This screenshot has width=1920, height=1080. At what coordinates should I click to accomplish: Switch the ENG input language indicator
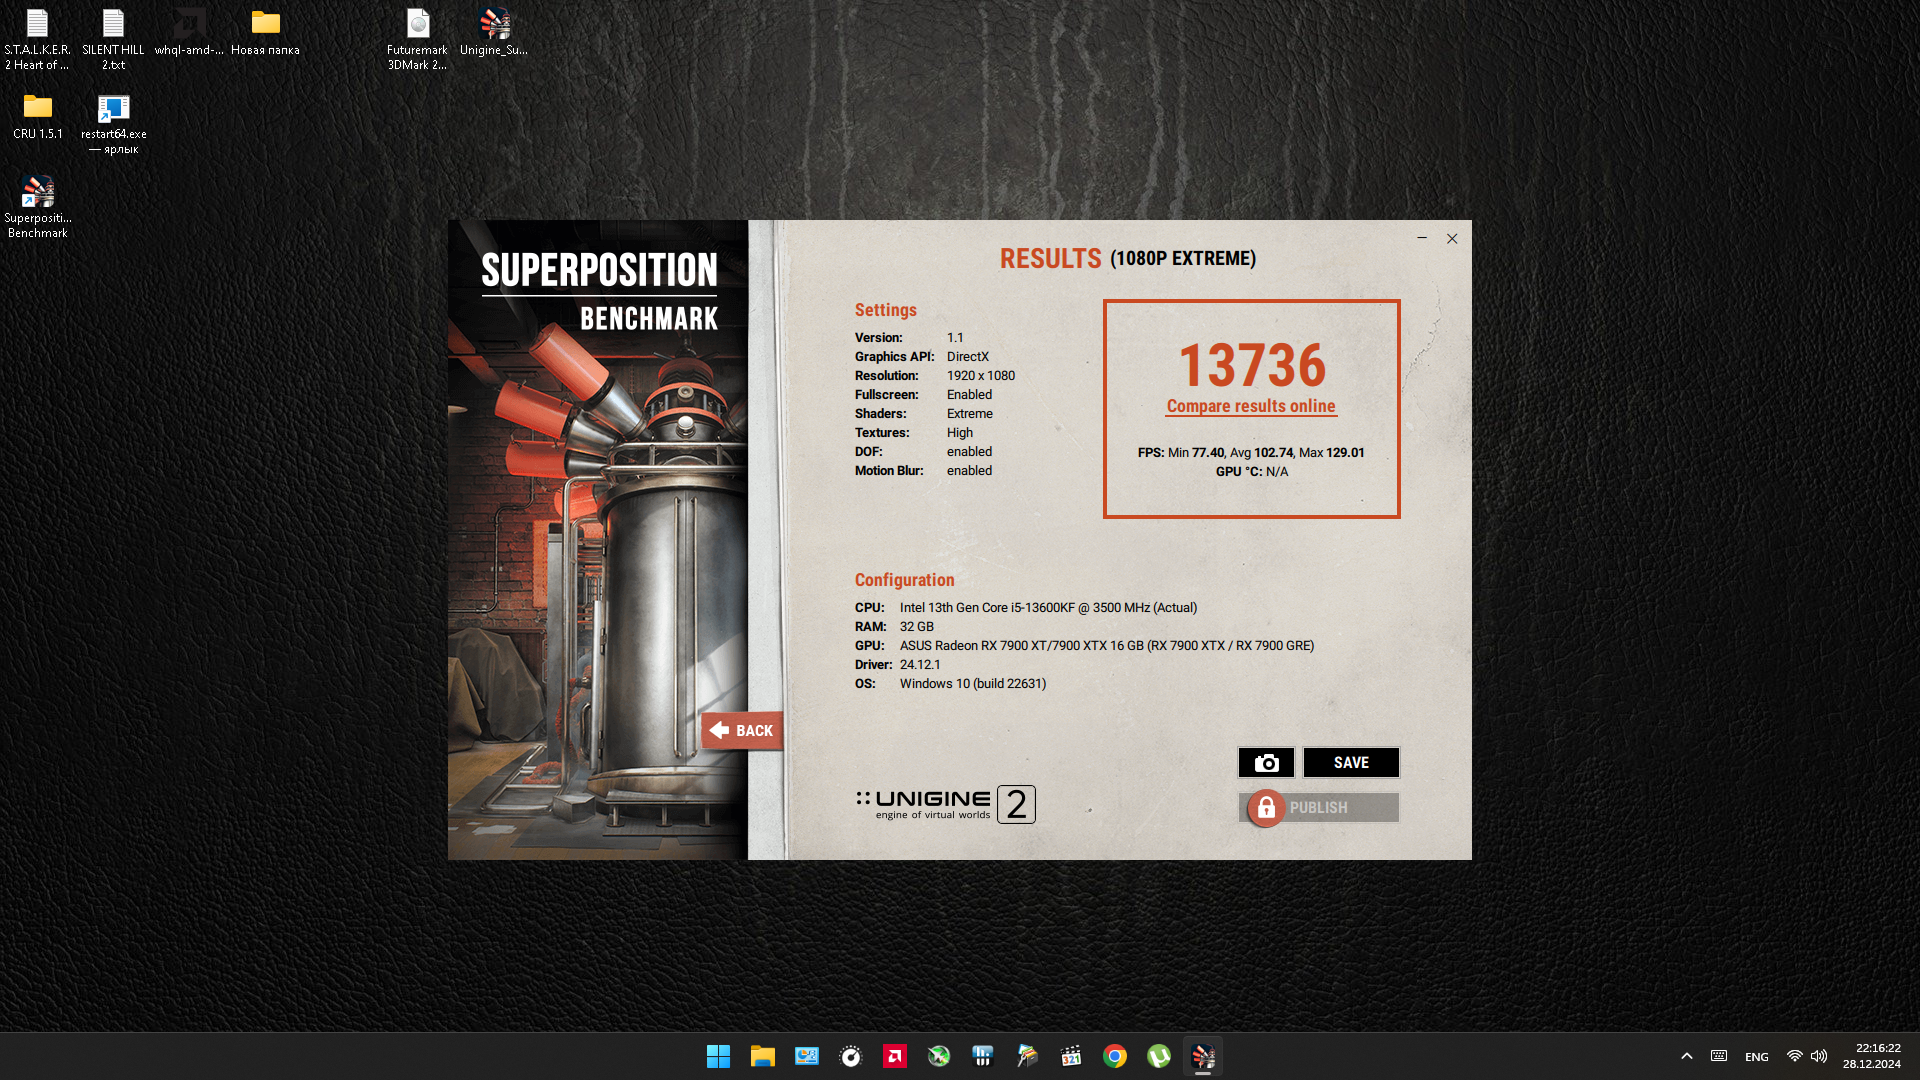1757,1056
